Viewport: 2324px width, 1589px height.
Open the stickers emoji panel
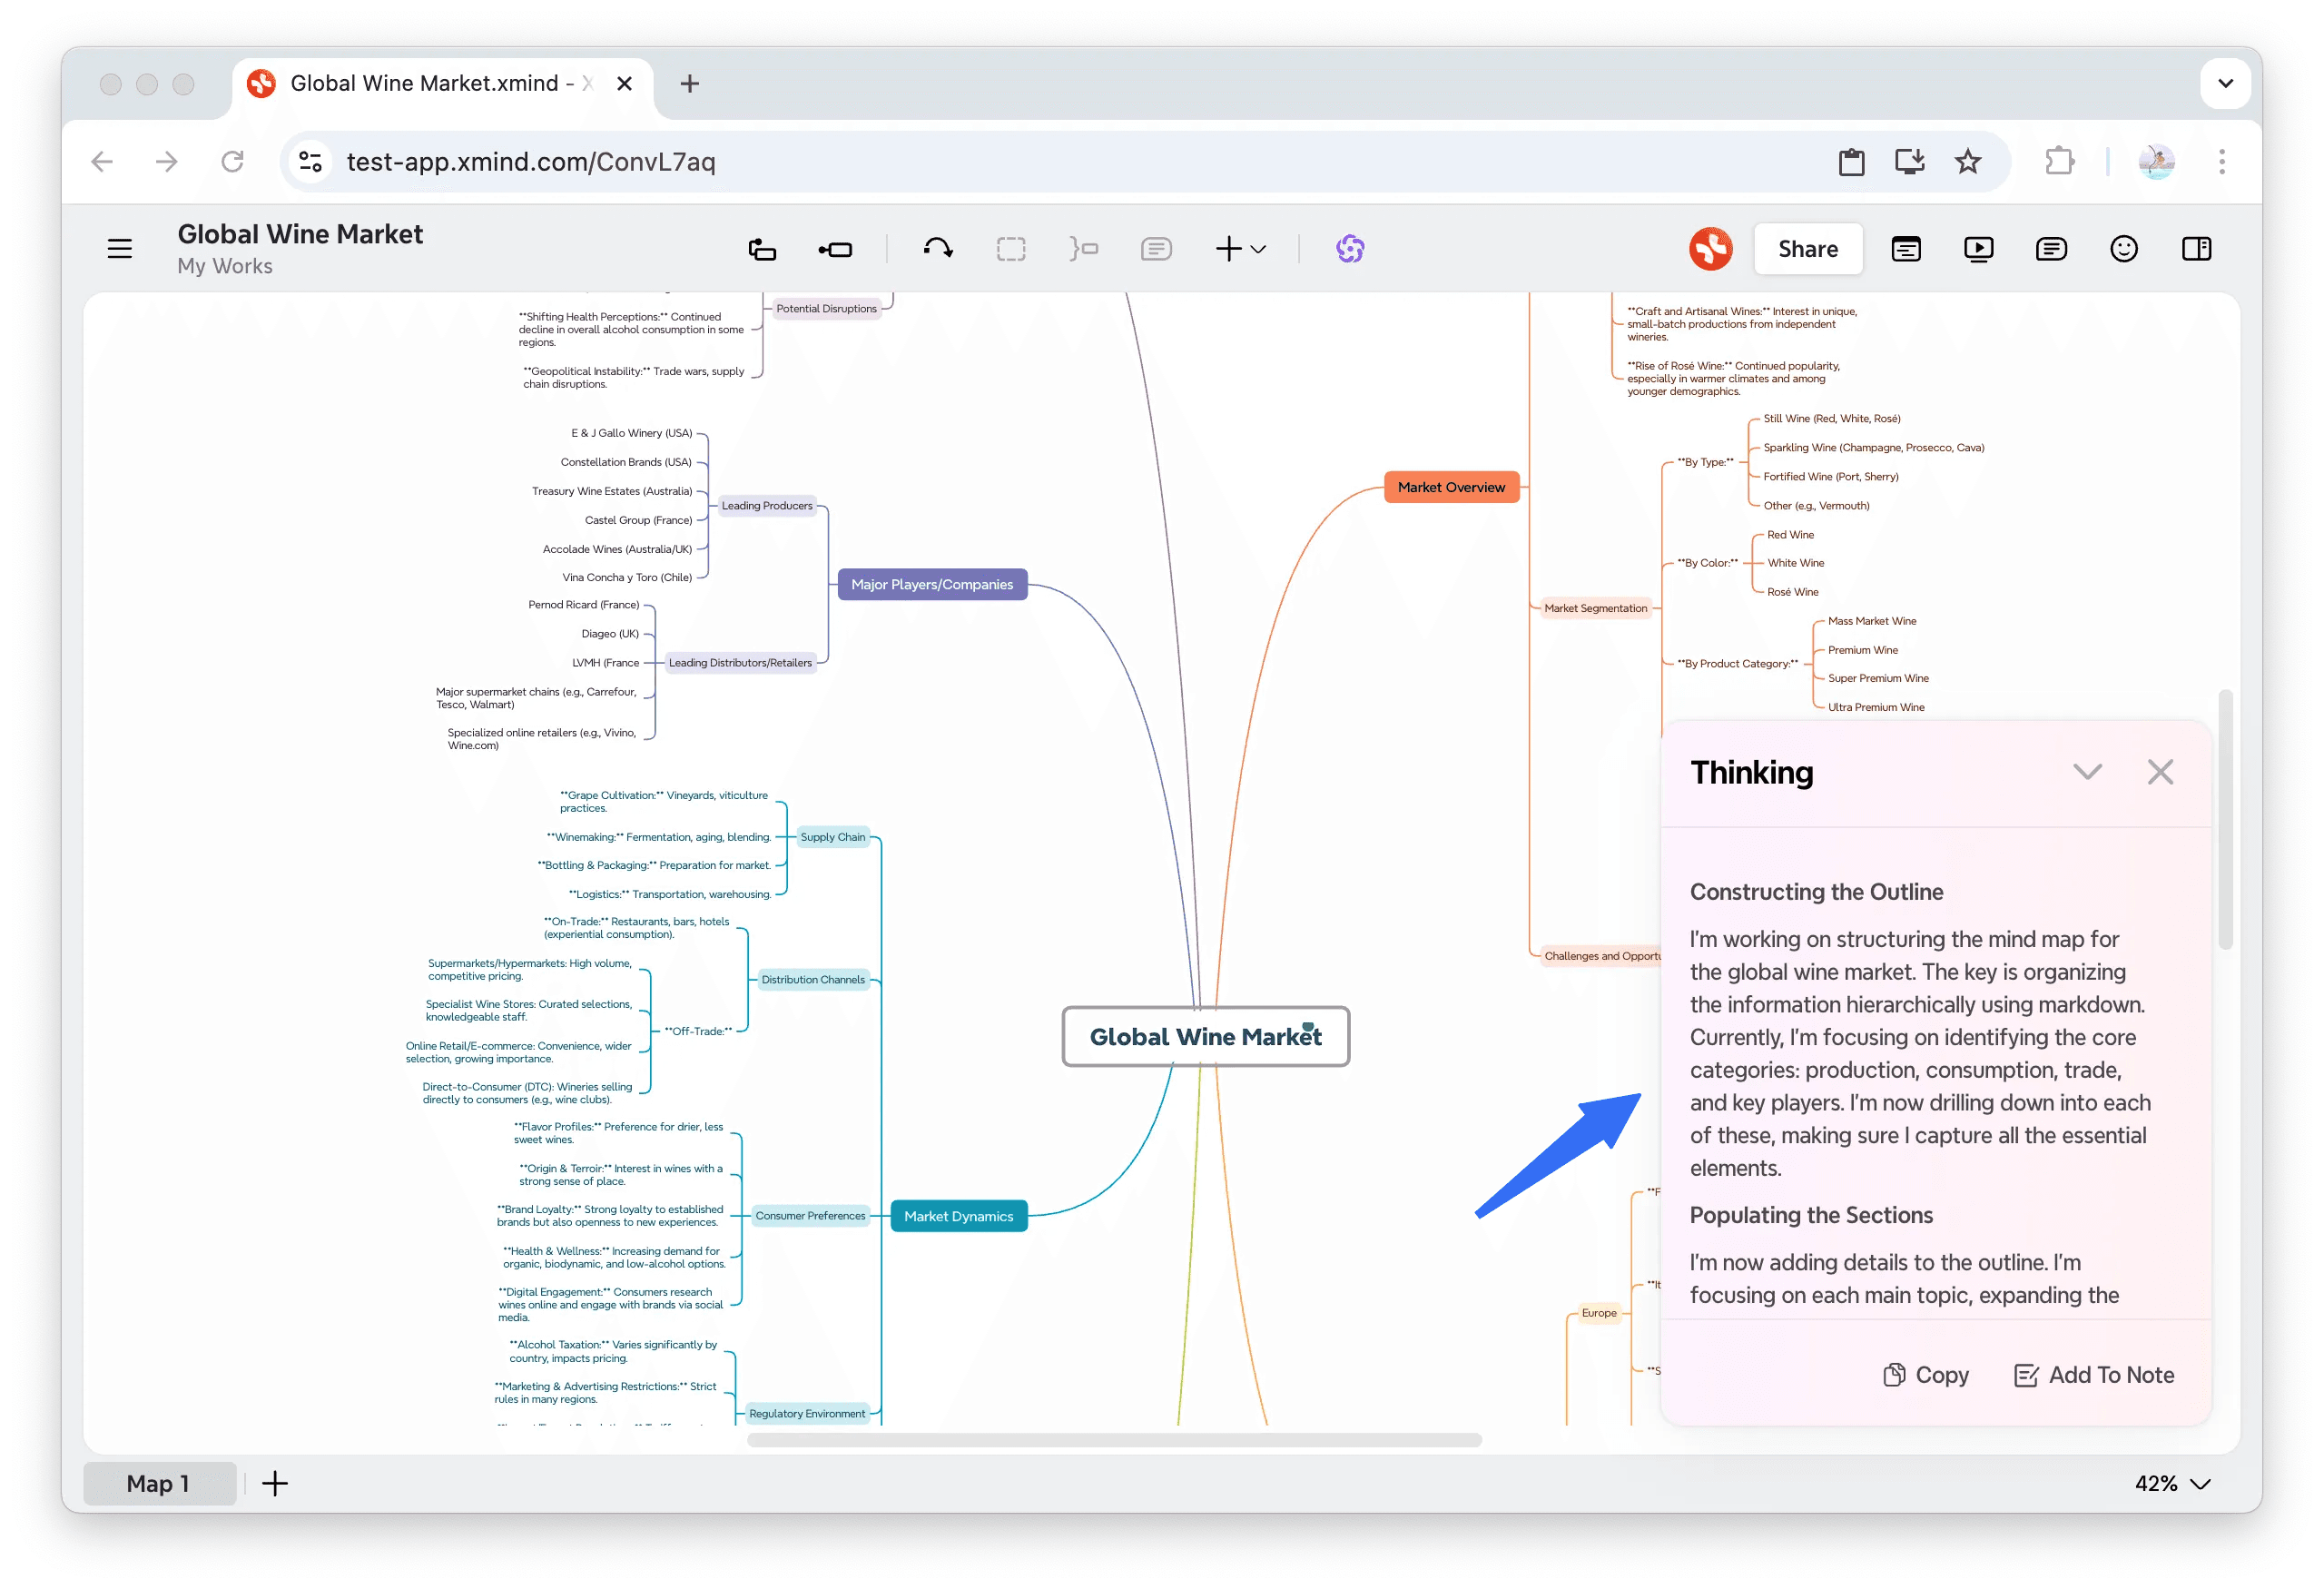[2123, 248]
